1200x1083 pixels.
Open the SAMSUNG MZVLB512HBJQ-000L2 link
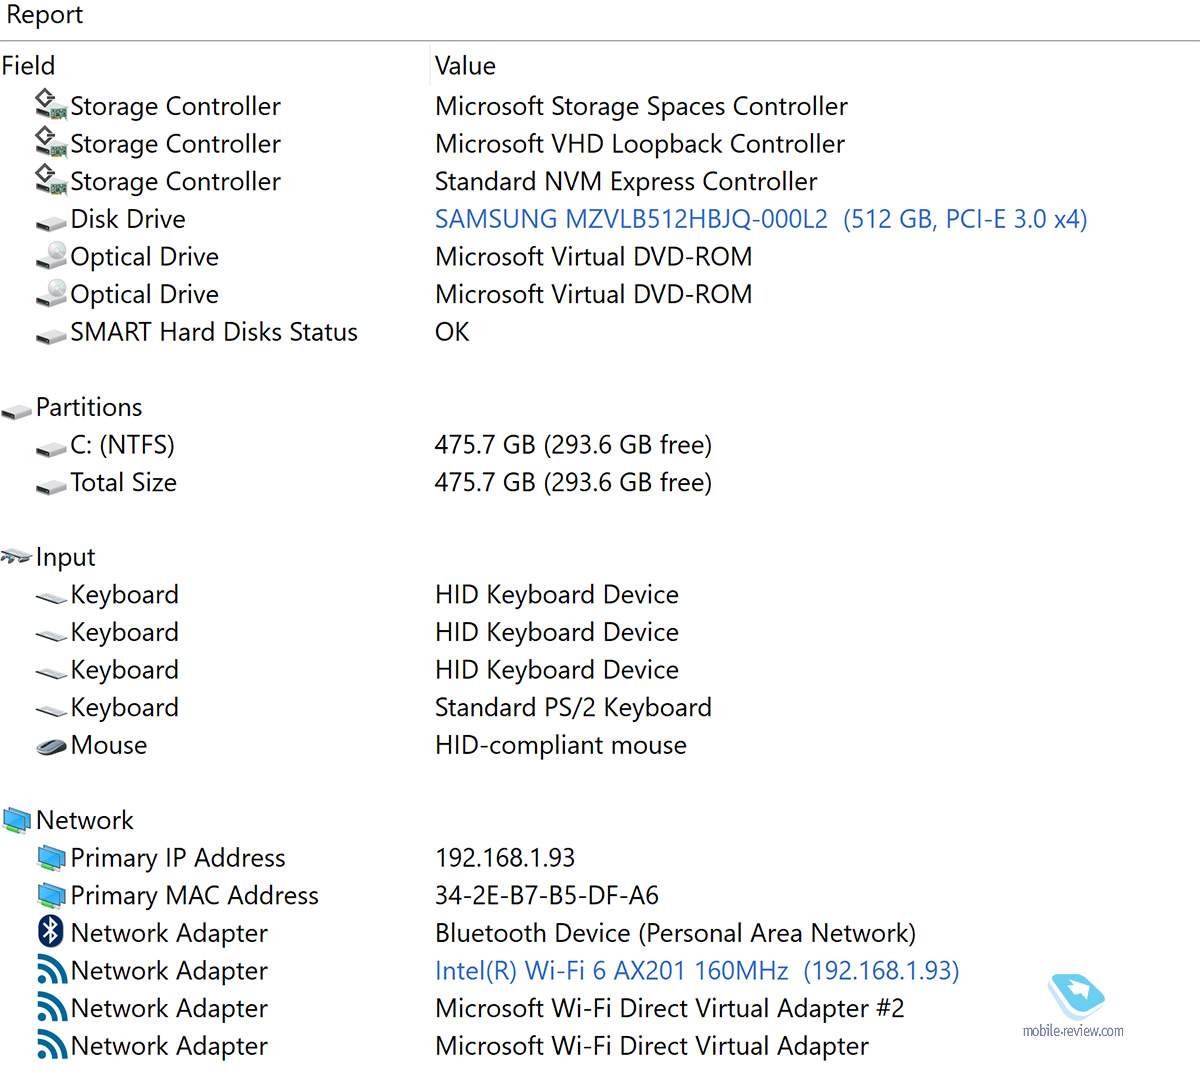point(761,219)
